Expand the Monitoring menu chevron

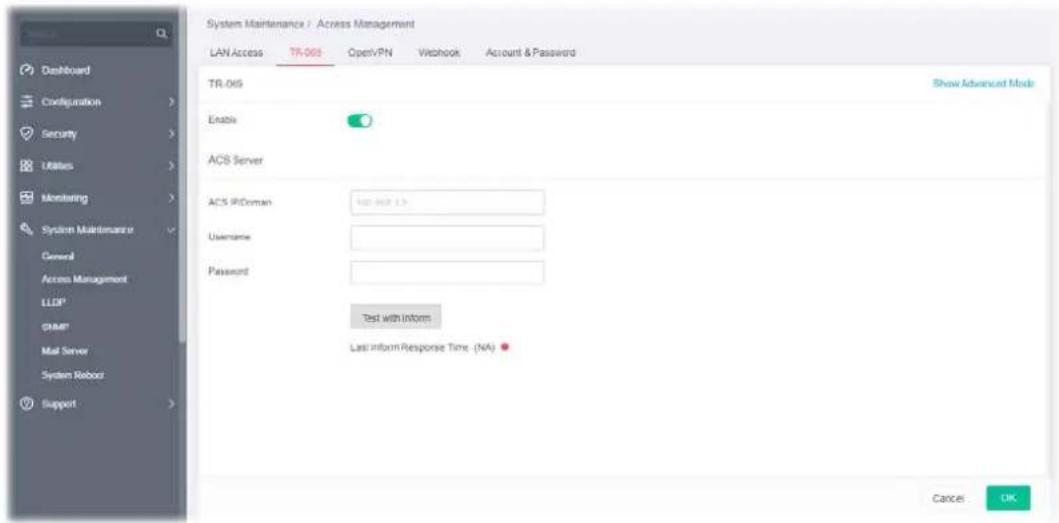pos(172,198)
